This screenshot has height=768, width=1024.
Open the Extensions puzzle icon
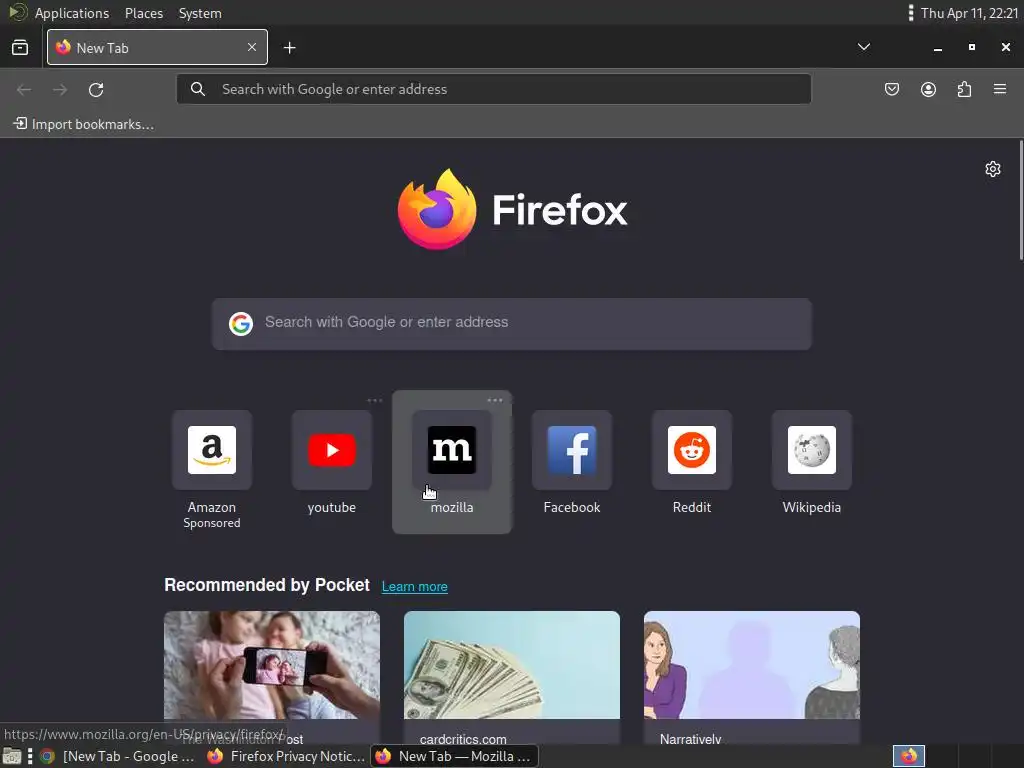964,89
